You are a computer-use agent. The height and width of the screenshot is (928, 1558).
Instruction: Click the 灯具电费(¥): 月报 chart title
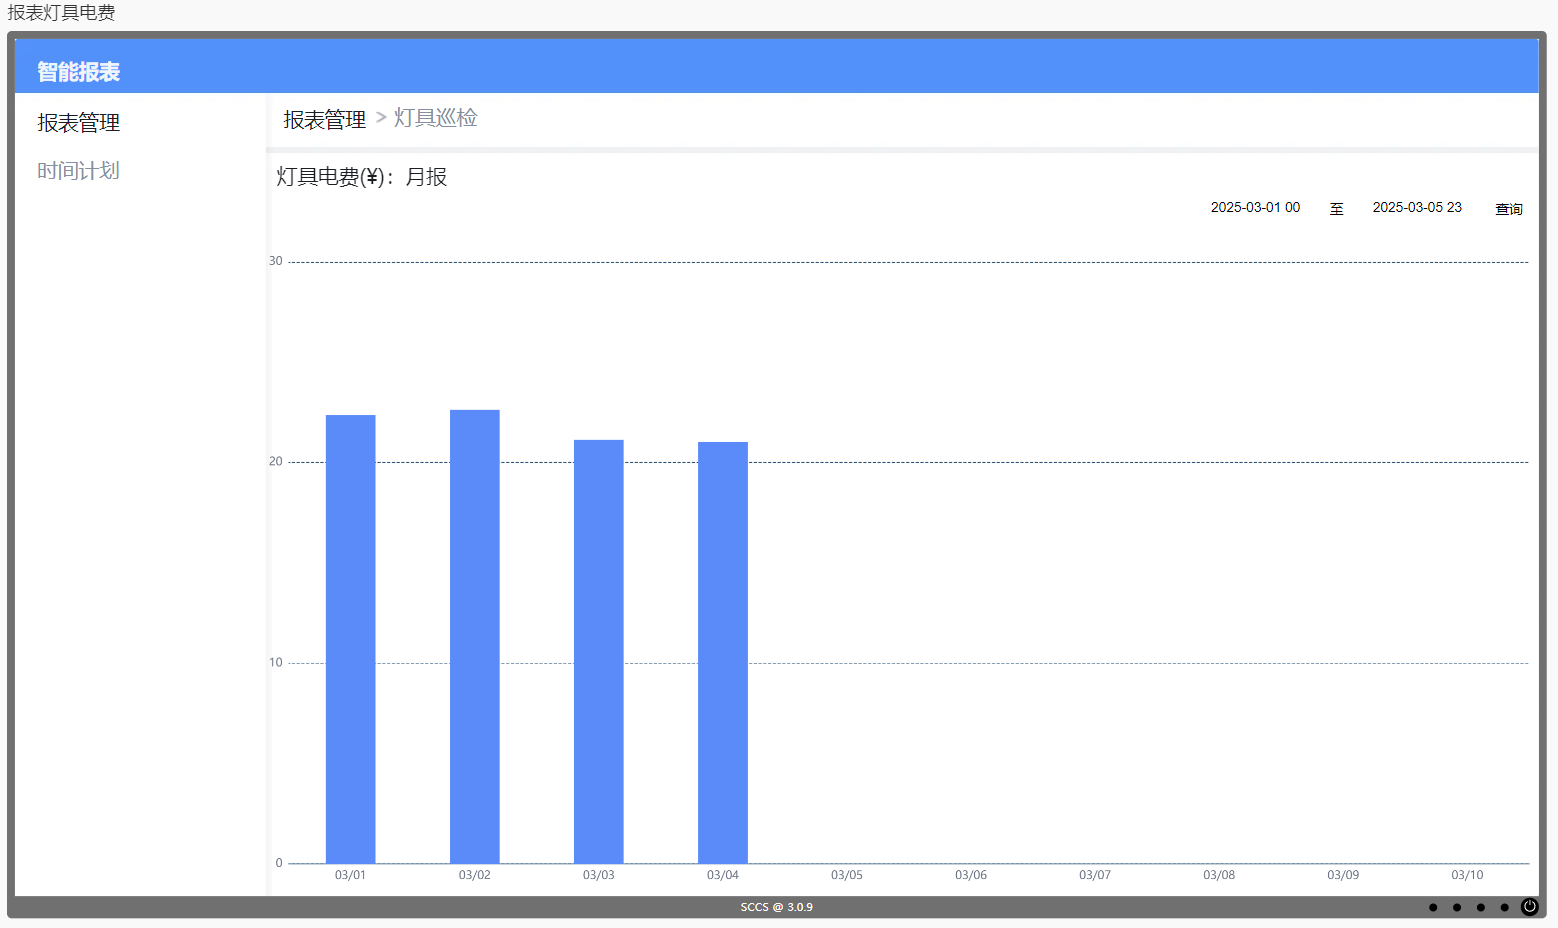[362, 177]
